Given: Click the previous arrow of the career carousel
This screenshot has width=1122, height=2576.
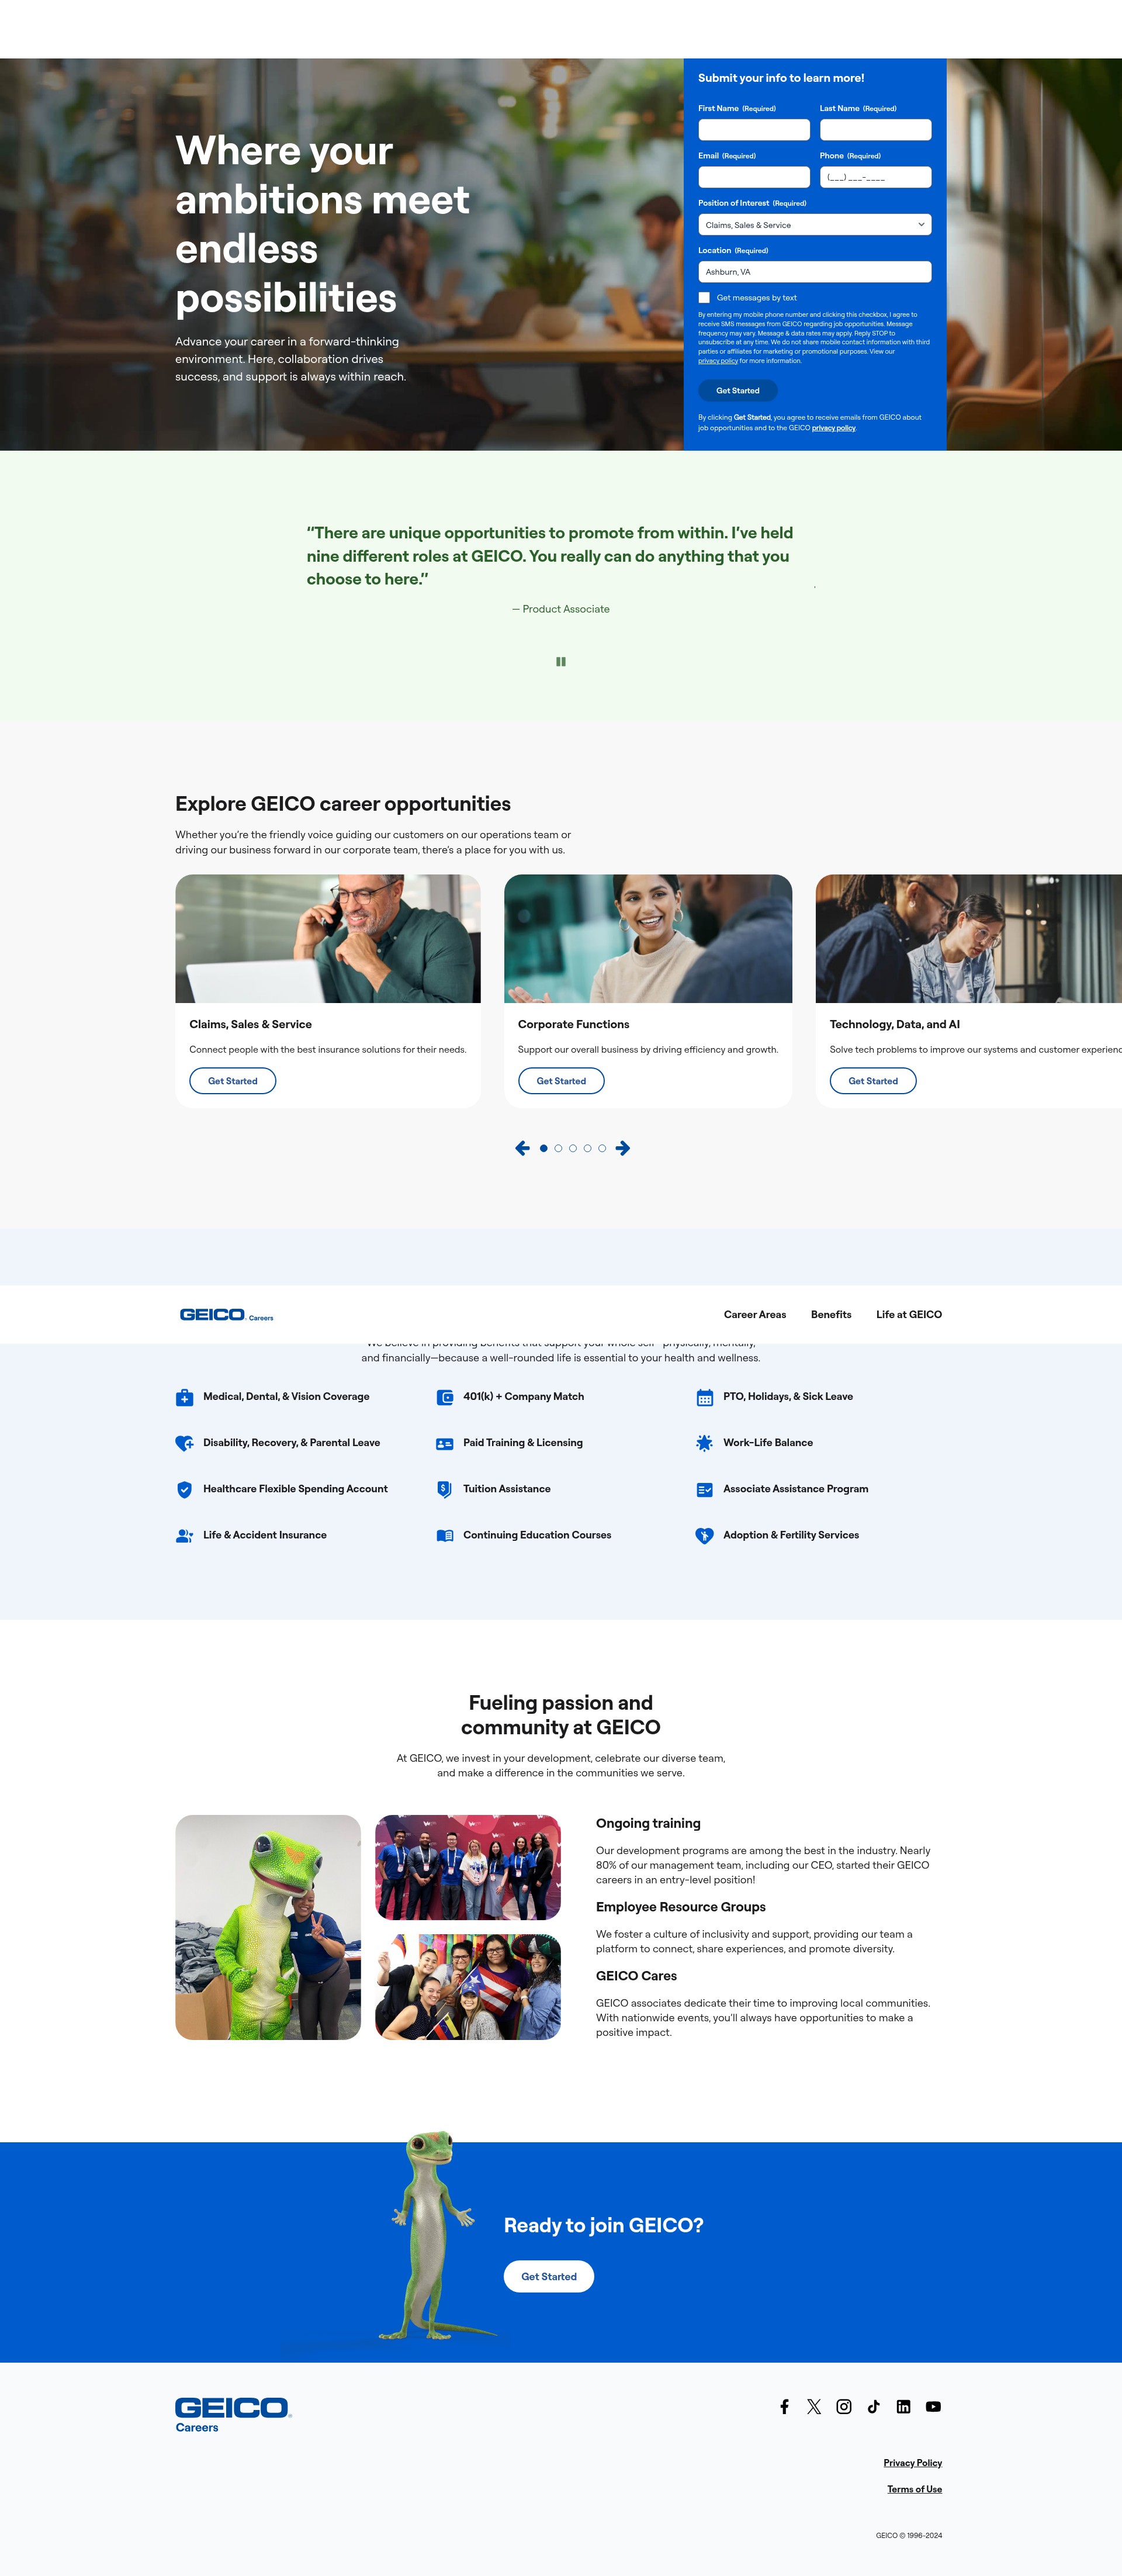Looking at the screenshot, I should click(522, 1148).
